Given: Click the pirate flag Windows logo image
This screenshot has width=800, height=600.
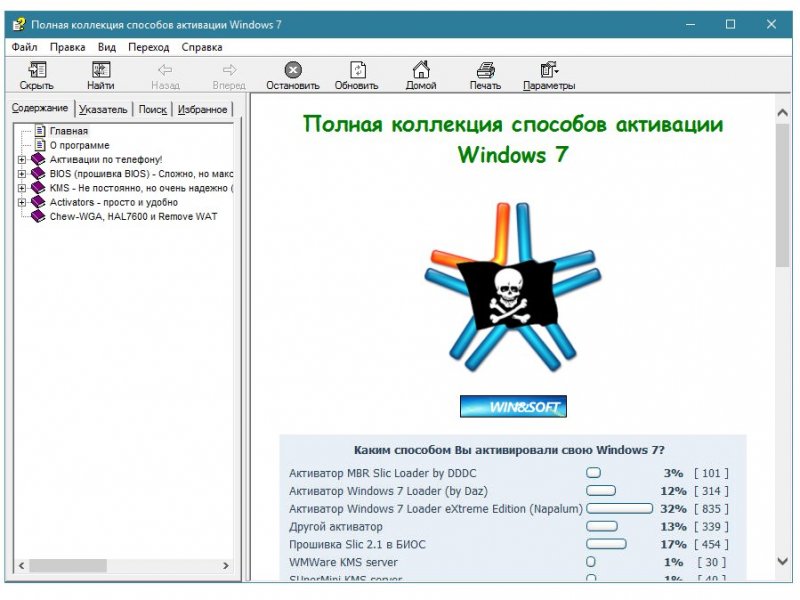Looking at the screenshot, I should point(513,287).
